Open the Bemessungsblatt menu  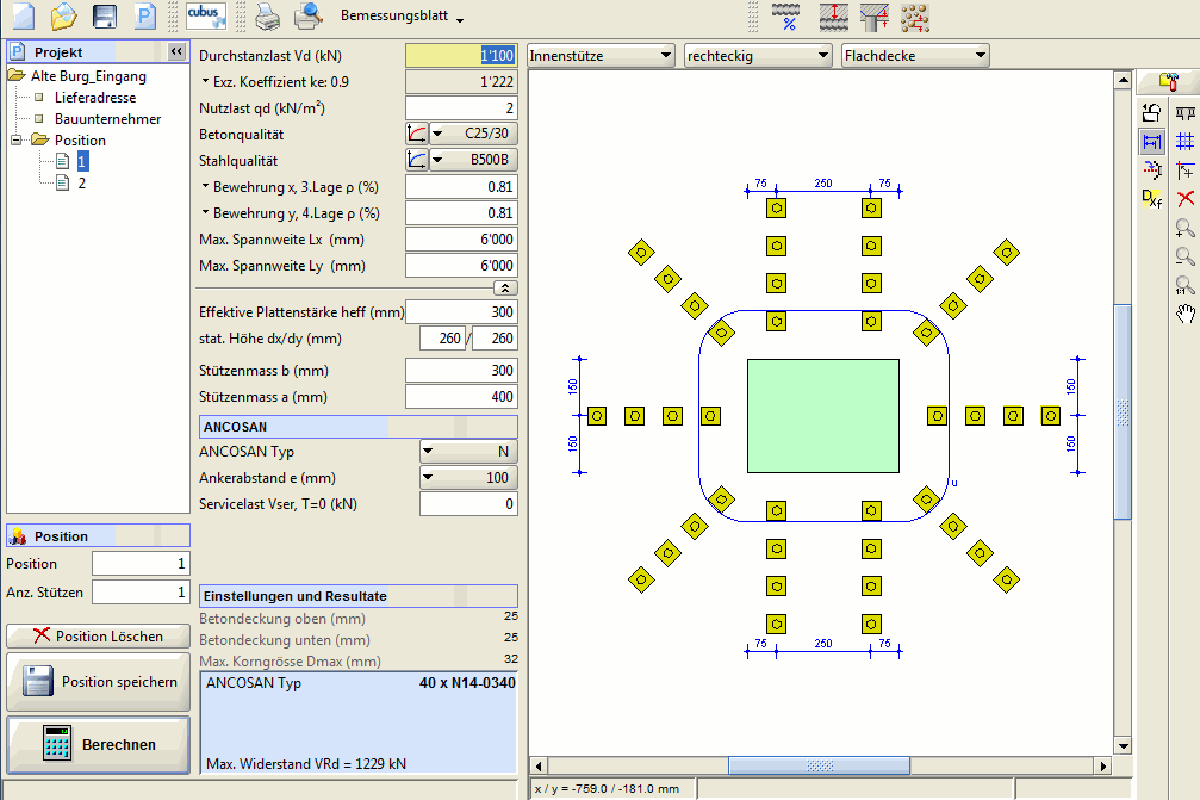[x=402, y=17]
